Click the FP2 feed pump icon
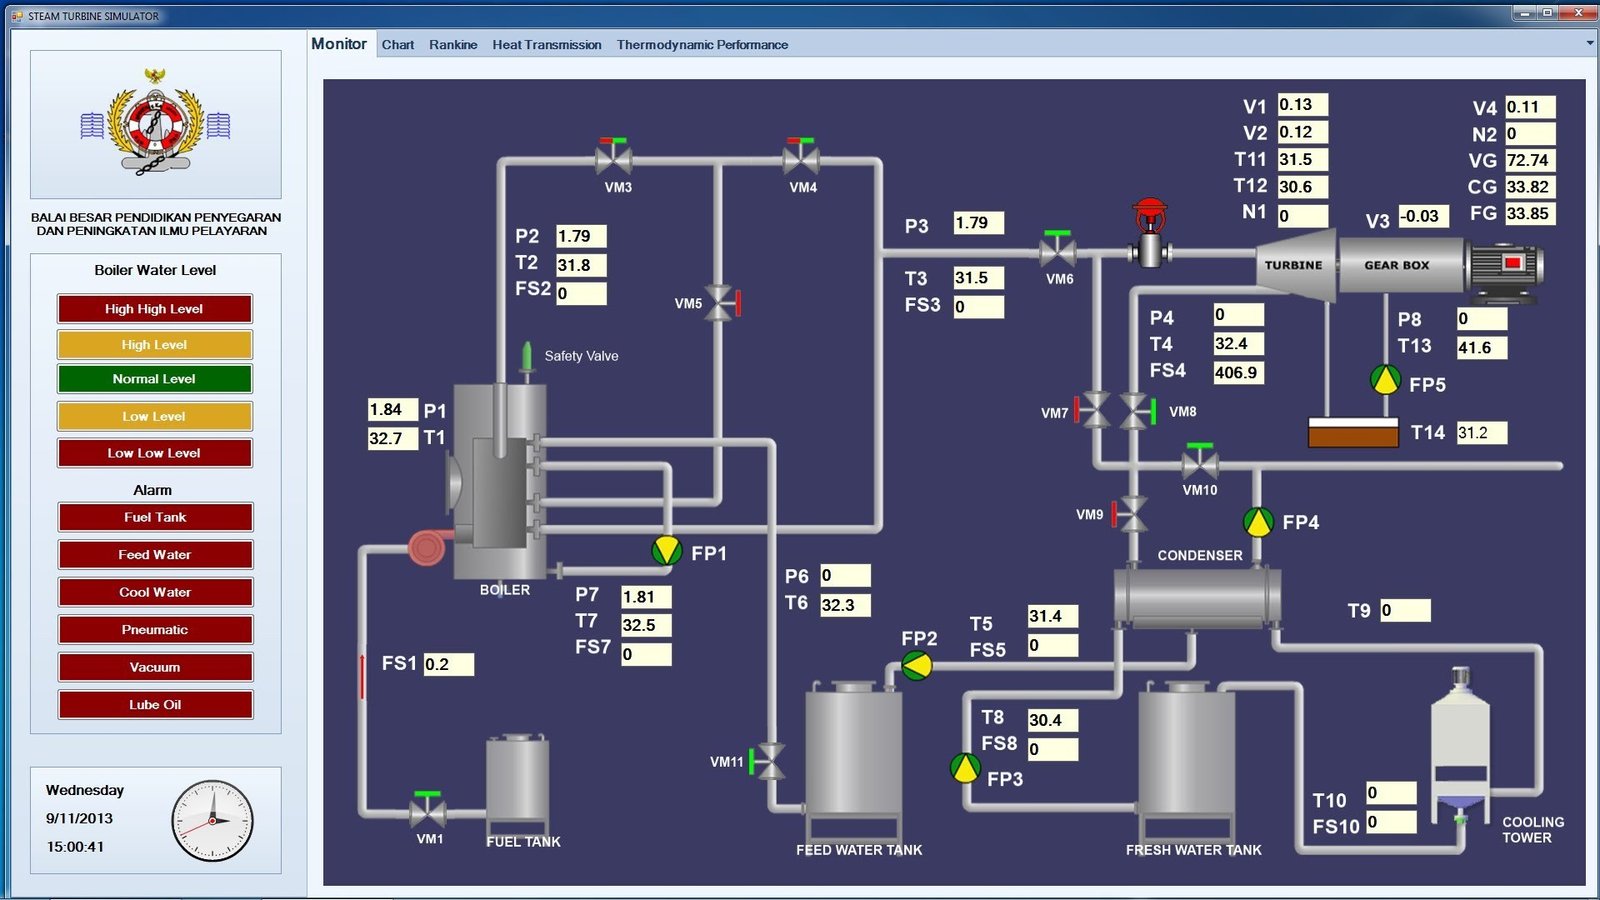The image size is (1600, 900). point(917,665)
